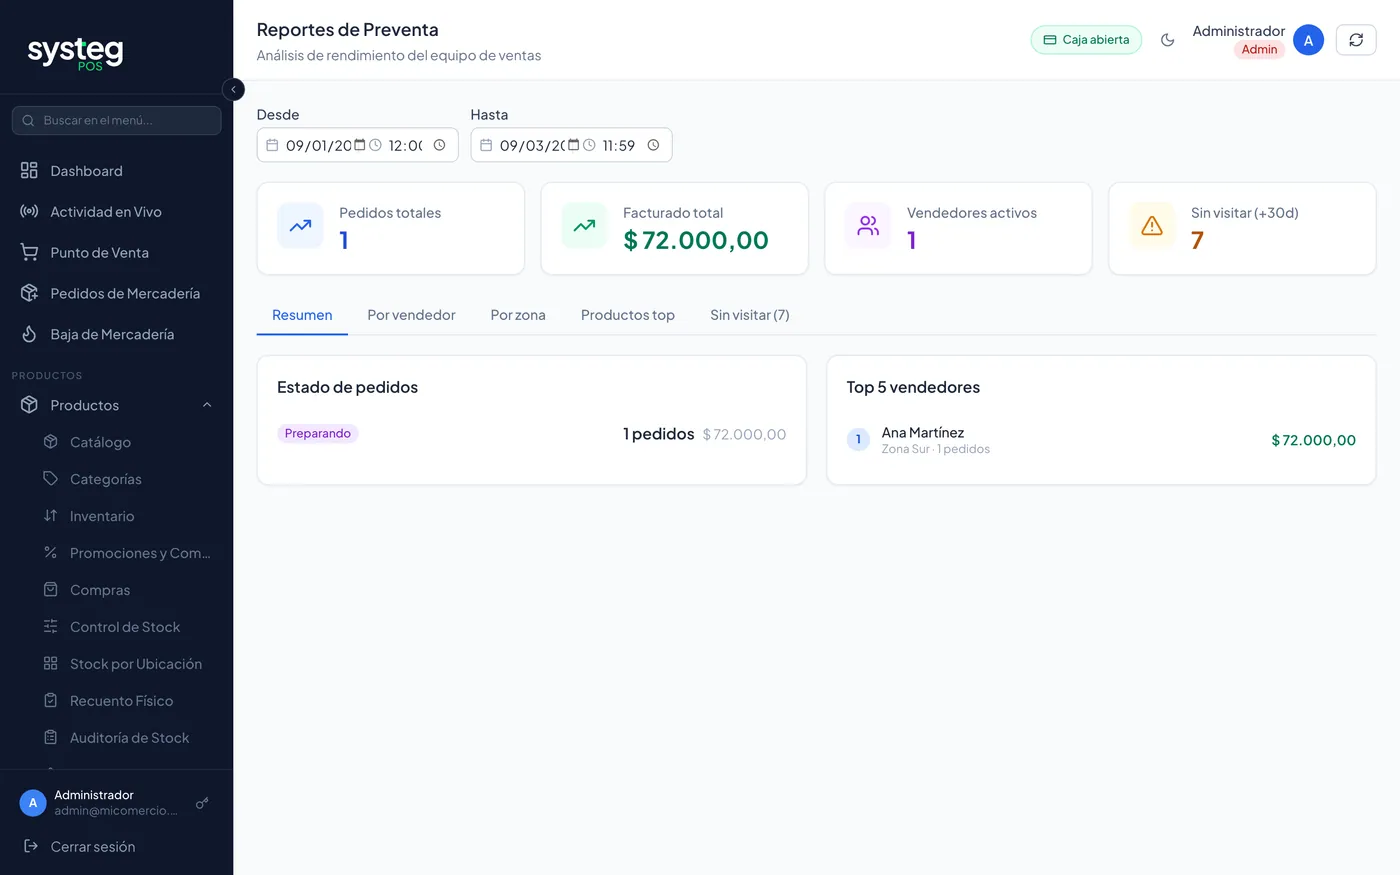Screen dimensions: 1400x875
Task: Toggle dark mode with moon icon
Action: pos(1167,40)
